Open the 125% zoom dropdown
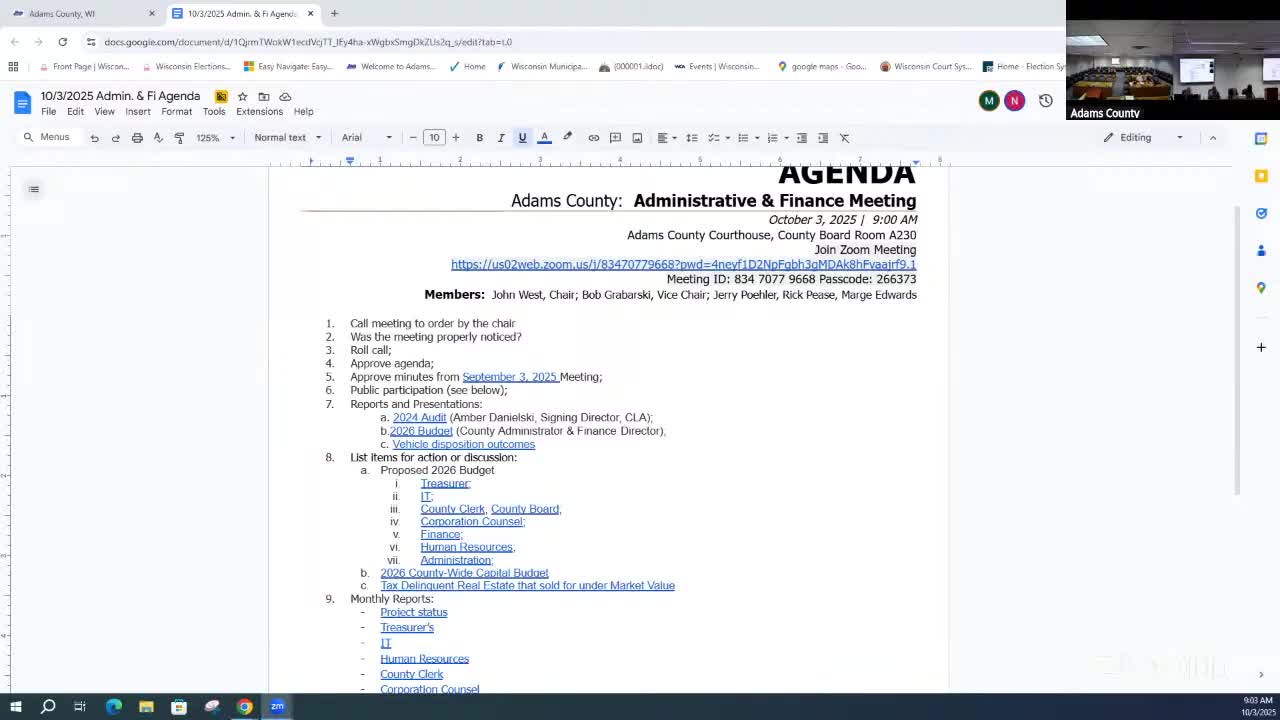Image resolution: width=1280 pixels, height=720 pixels. coord(215,138)
